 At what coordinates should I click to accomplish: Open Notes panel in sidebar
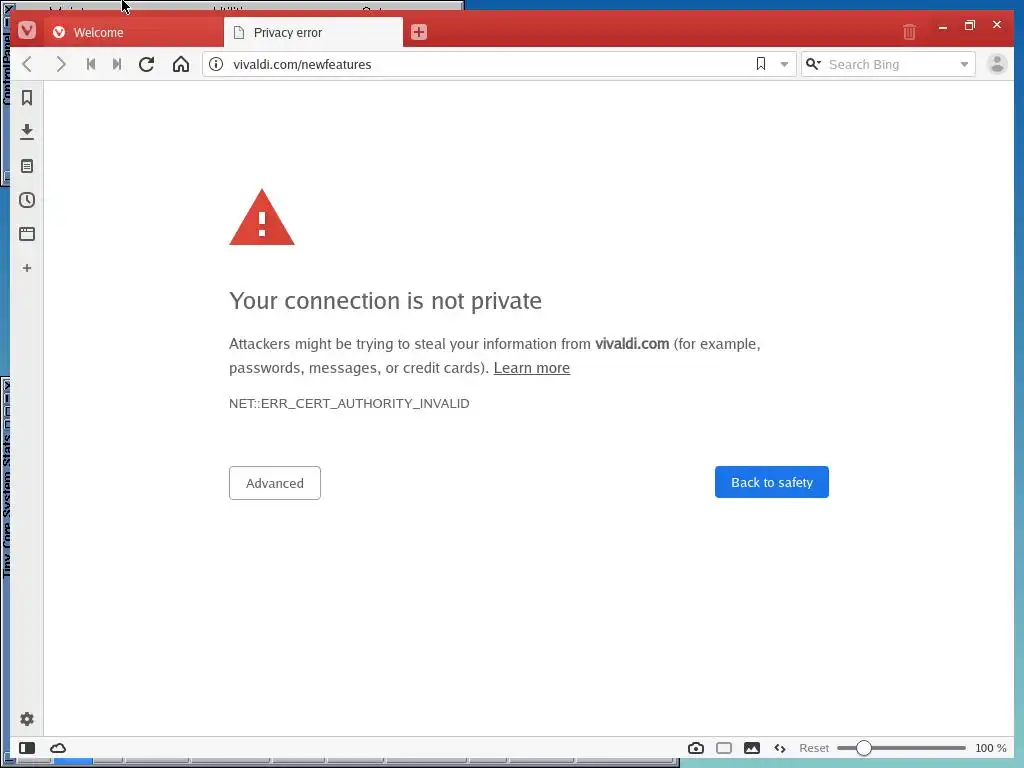click(x=27, y=166)
